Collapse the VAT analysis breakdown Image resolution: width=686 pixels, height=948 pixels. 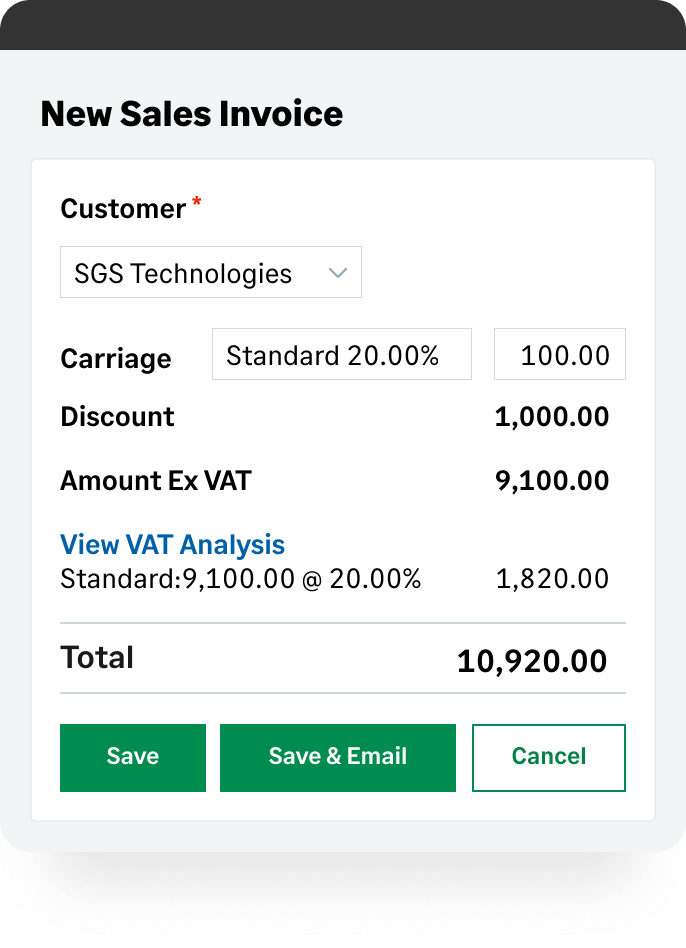[172, 544]
